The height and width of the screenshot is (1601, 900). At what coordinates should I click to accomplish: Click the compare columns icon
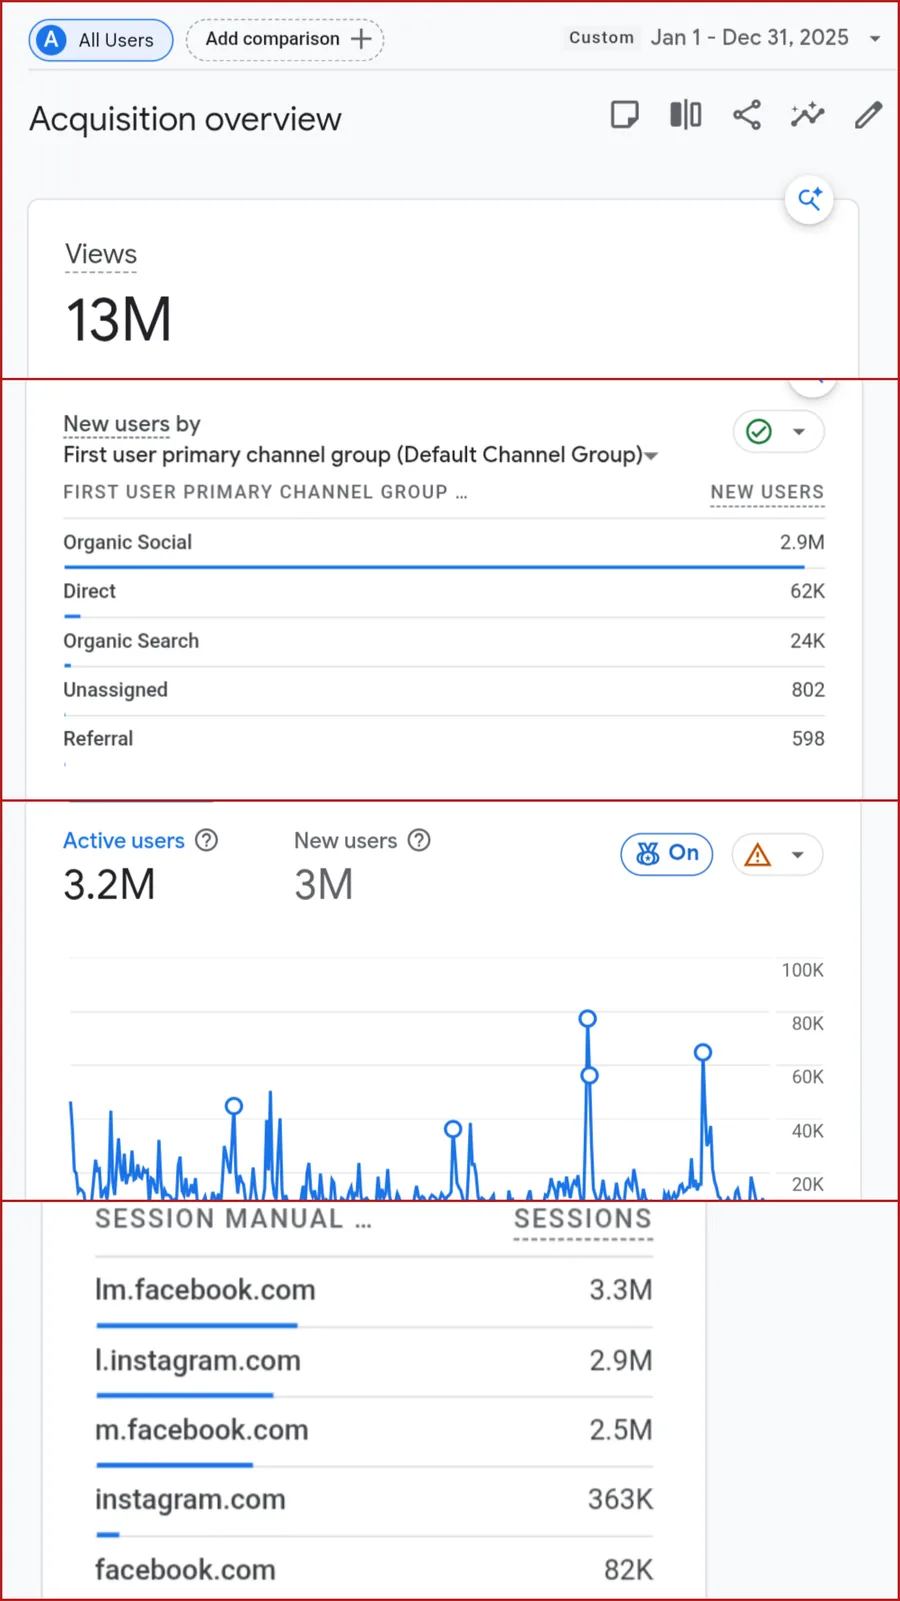686,115
